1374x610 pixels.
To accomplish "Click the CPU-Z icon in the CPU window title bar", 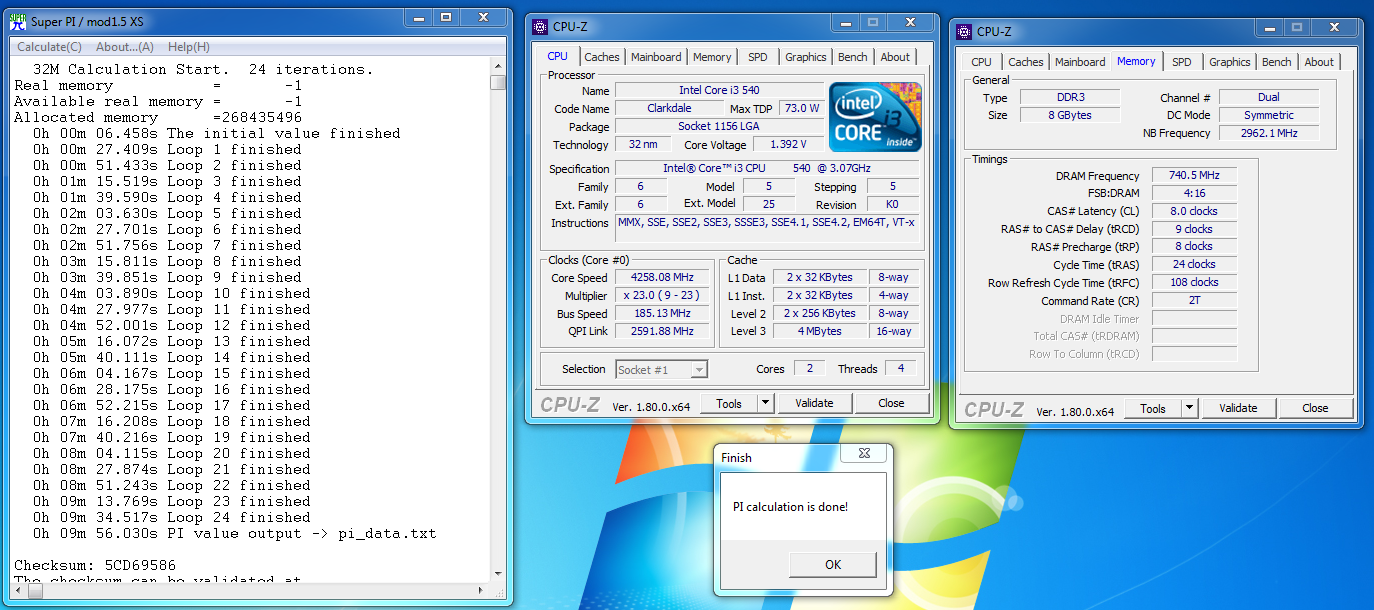I will pos(540,27).
